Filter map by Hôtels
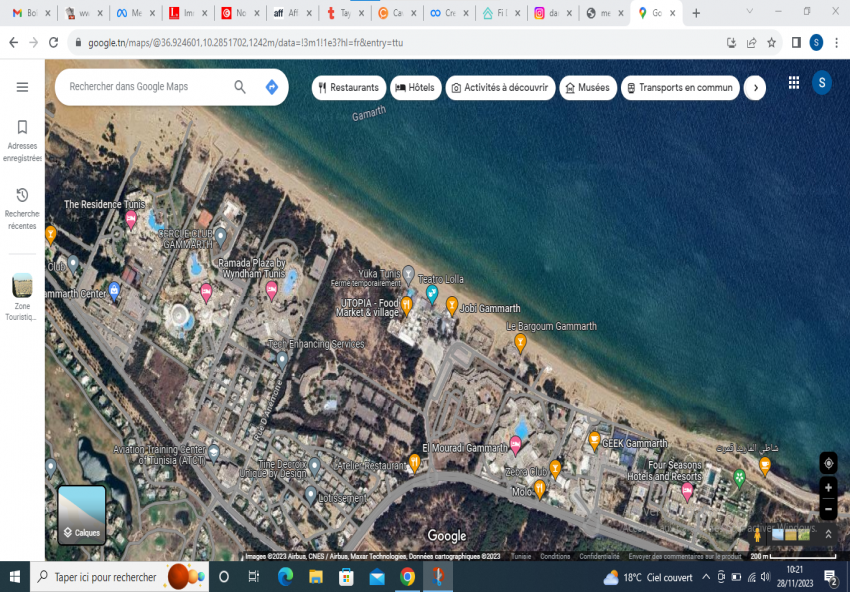Screen dimensions: 850x592 pyautogui.click(x=415, y=88)
